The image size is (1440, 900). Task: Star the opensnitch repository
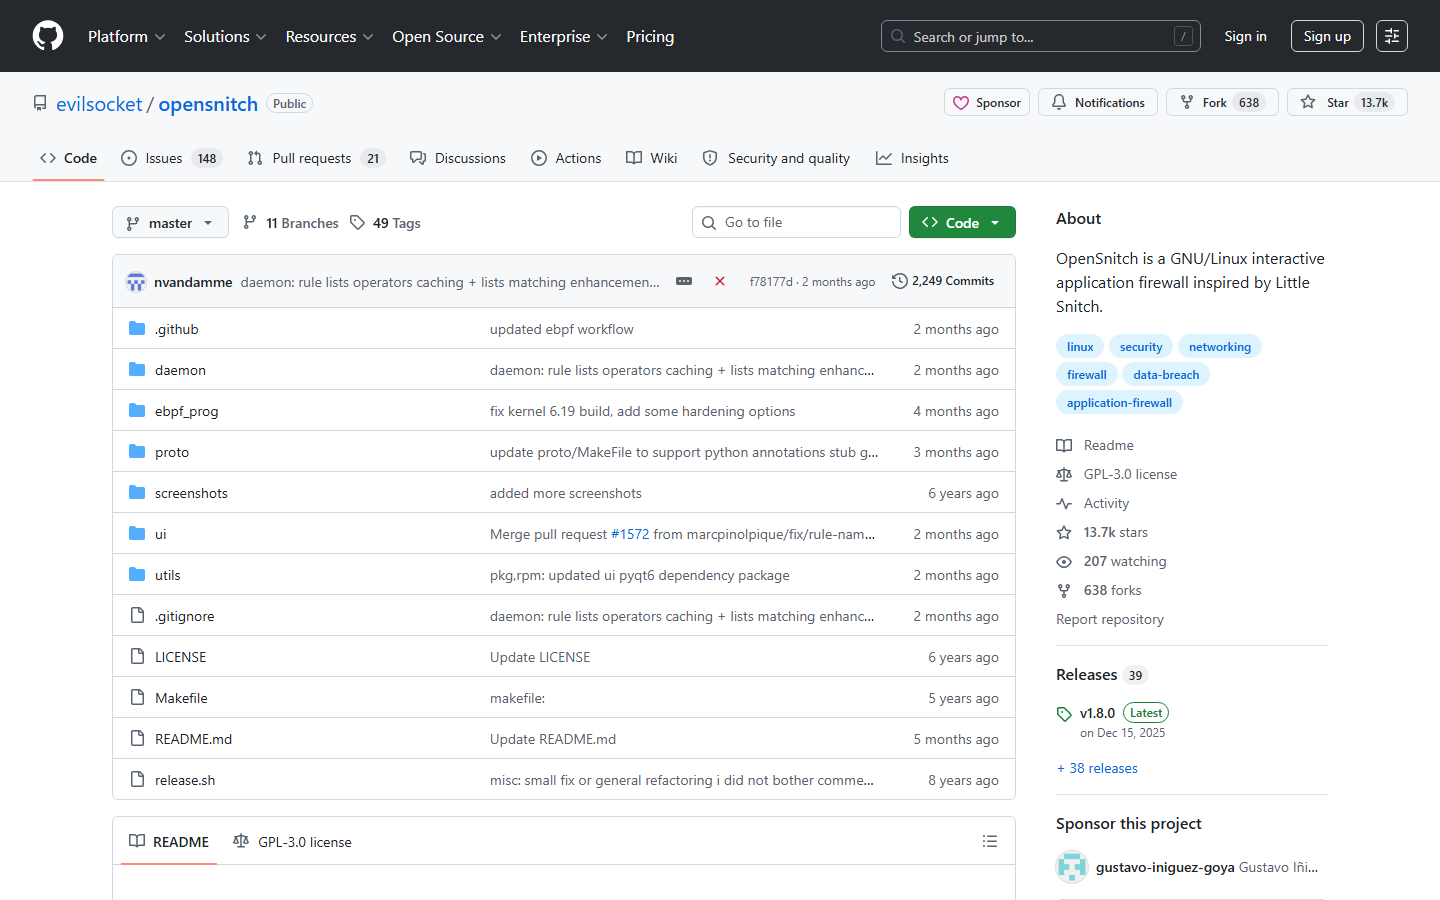[1347, 102]
